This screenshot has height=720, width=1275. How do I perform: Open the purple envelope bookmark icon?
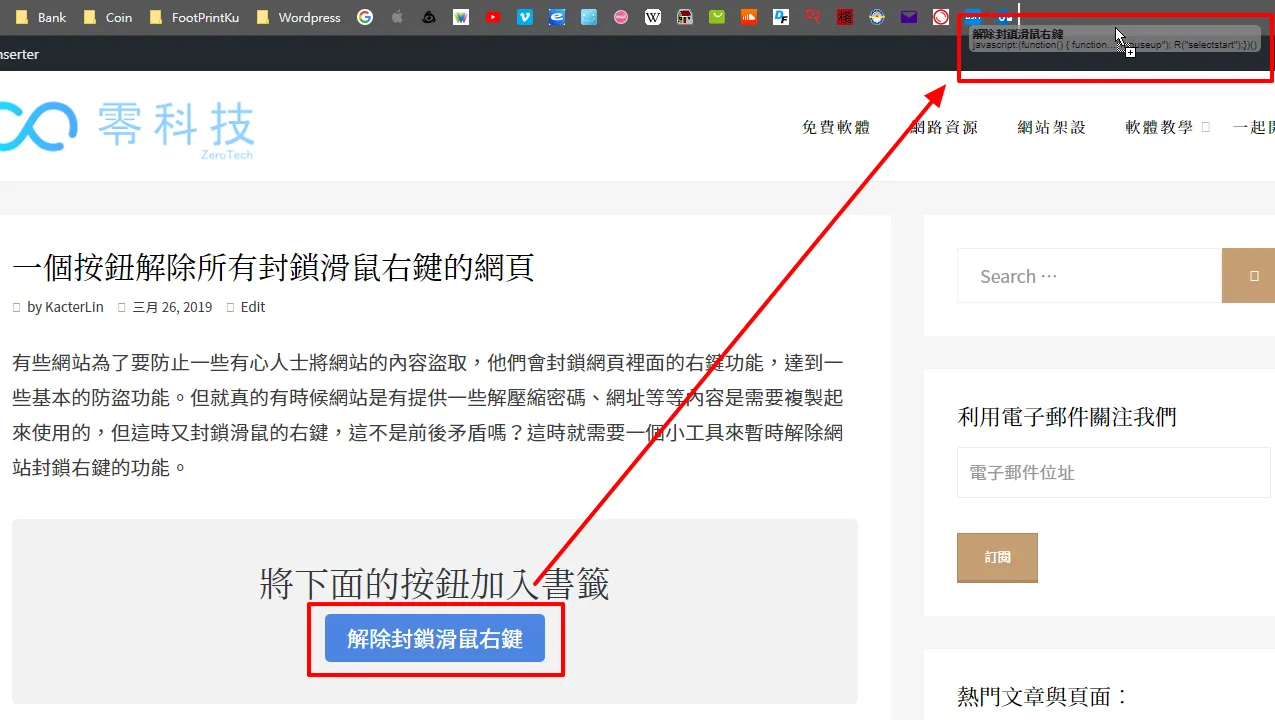coord(908,17)
